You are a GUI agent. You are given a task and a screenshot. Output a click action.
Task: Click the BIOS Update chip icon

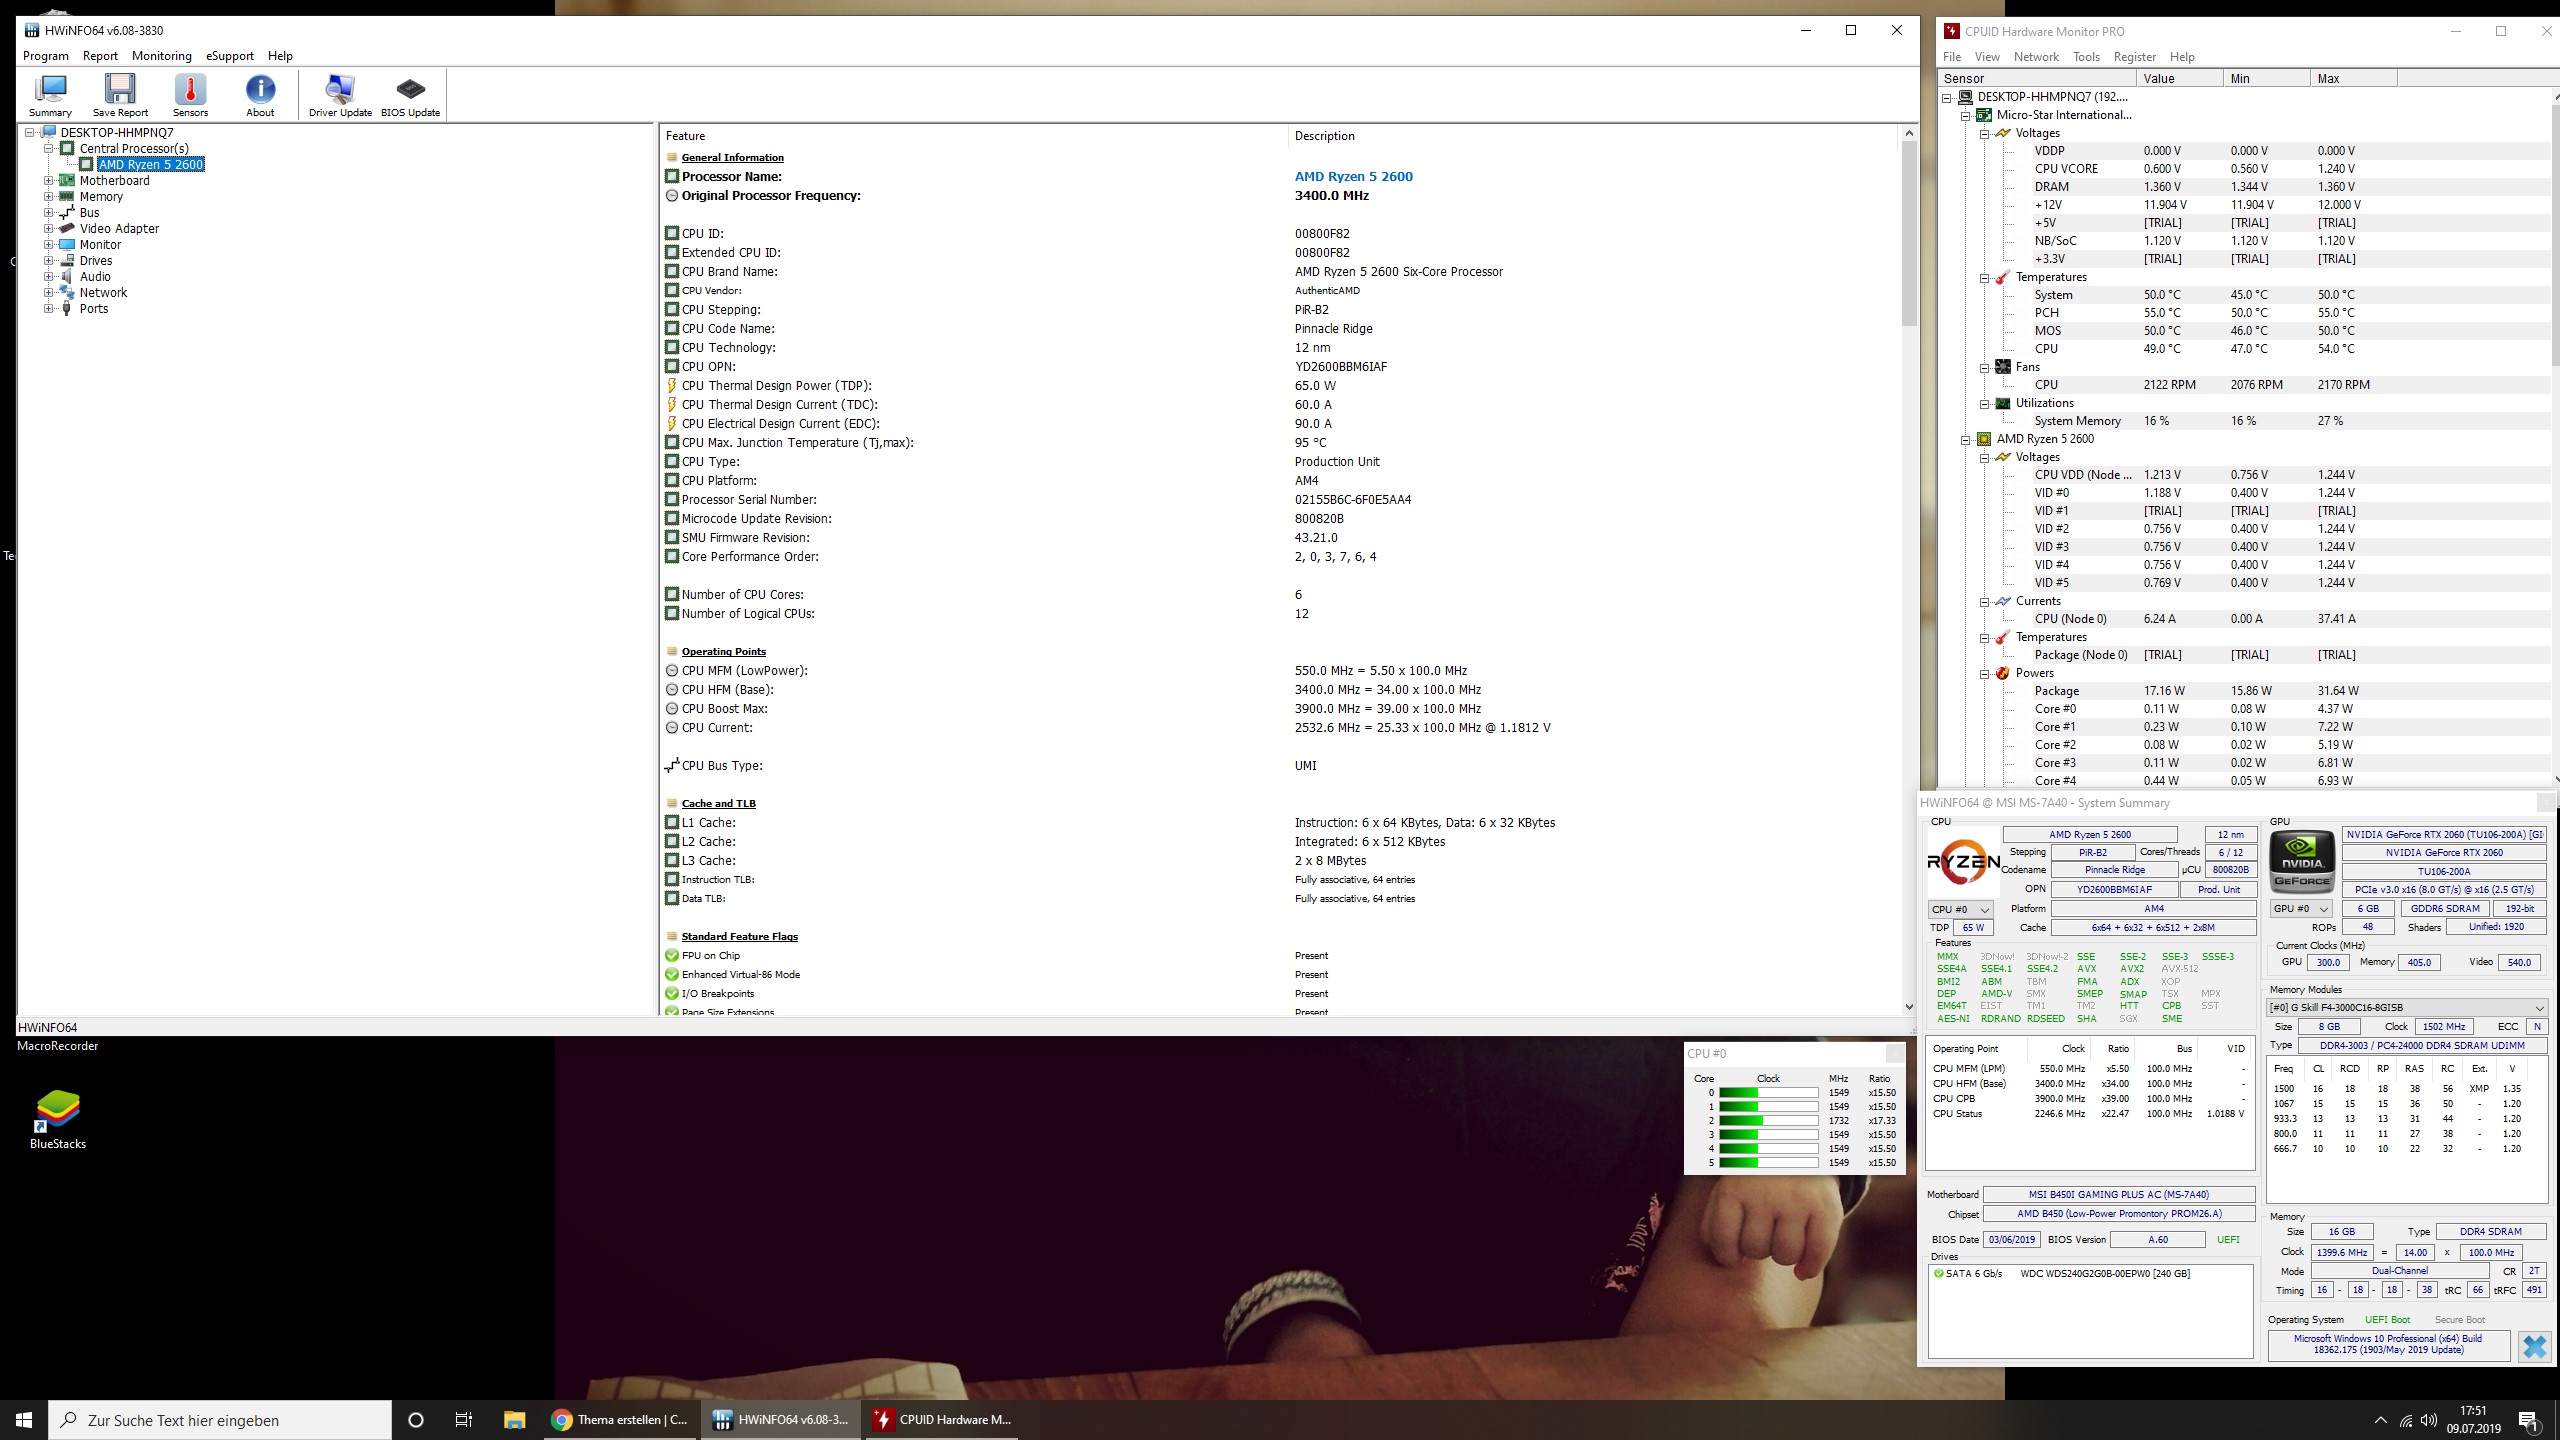[410, 94]
